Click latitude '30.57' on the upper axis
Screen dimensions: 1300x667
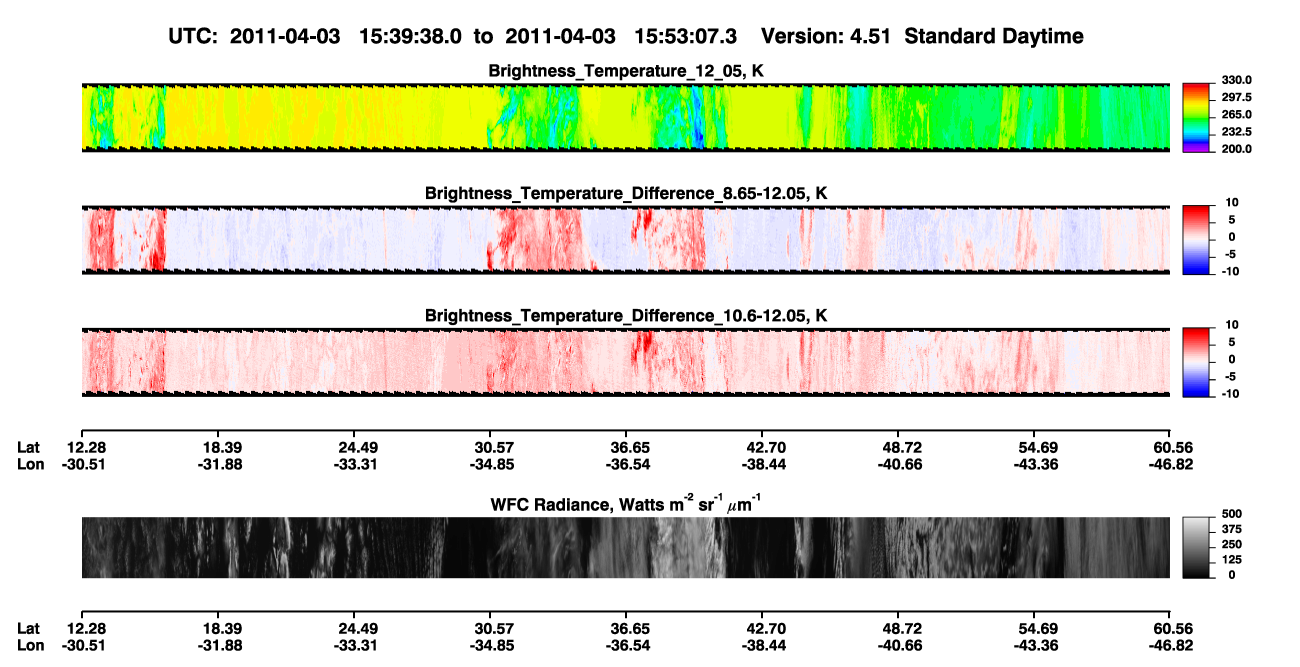click(x=495, y=448)
